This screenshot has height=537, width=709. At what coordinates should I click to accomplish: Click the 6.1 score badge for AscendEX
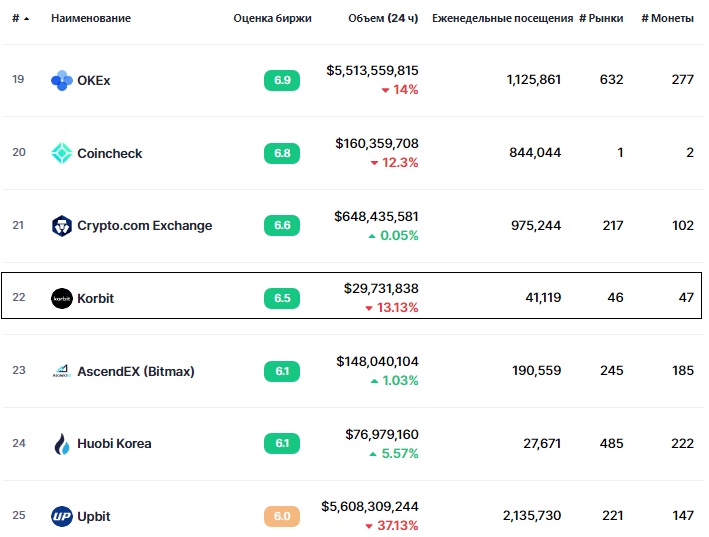pyautogui.click(x=282, y=371)
